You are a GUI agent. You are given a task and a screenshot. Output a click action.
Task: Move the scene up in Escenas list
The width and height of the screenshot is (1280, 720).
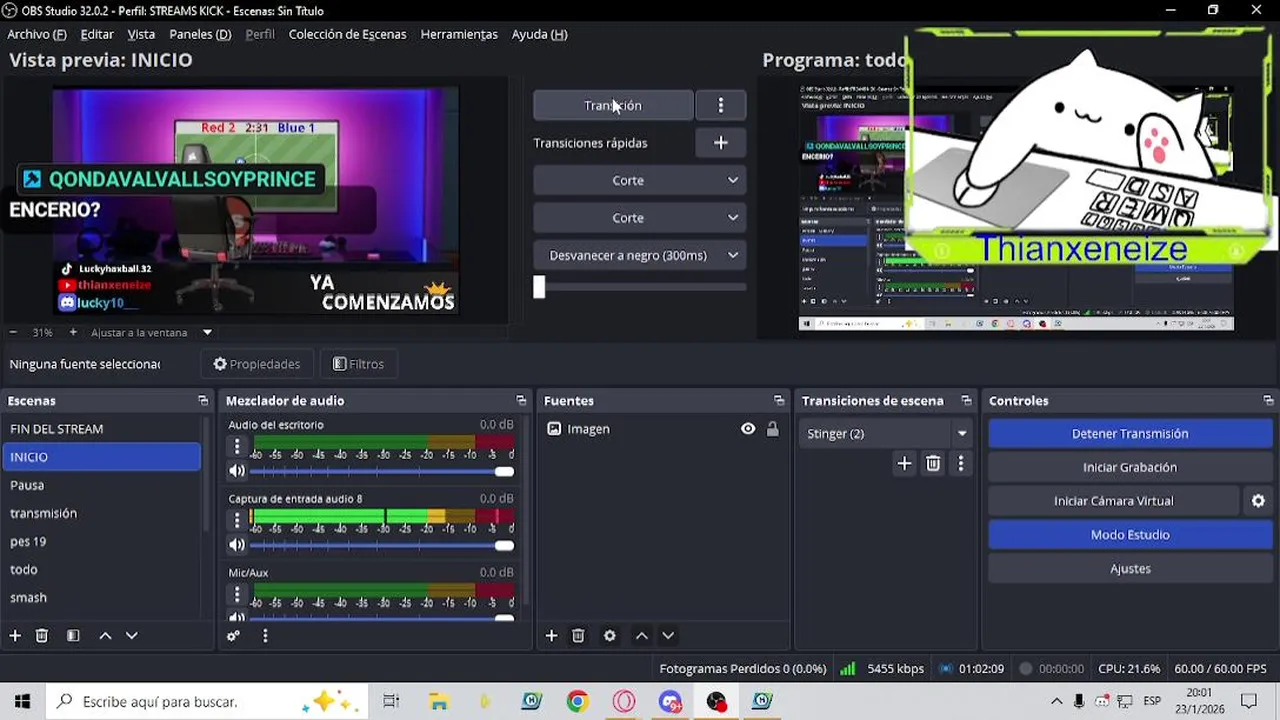pos(105,636)
